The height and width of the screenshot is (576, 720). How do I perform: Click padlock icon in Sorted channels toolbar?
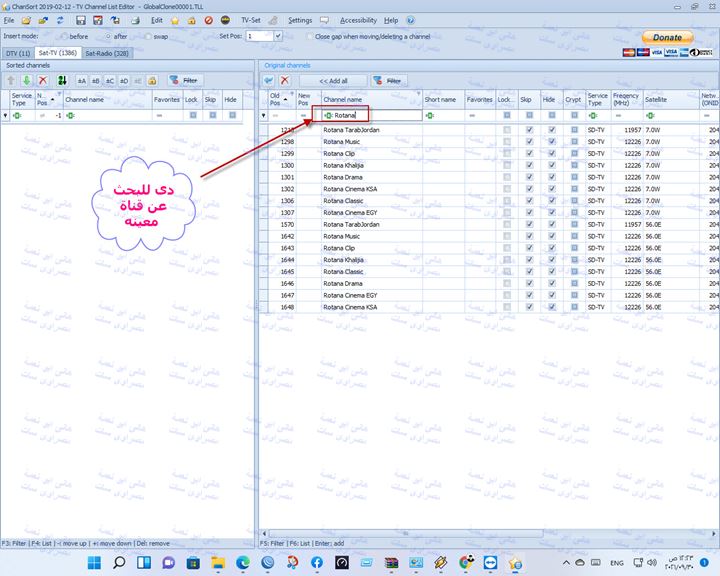click(152, 81)
